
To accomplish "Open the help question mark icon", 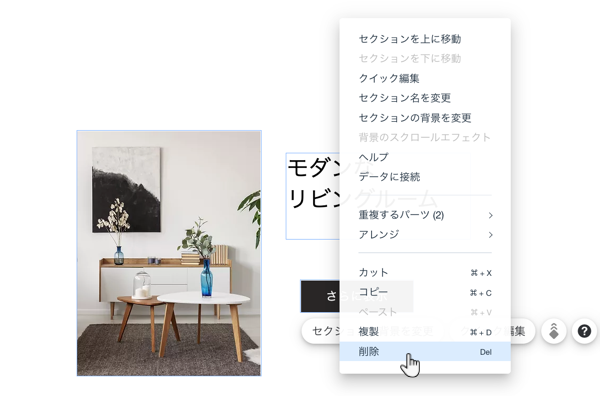I will (584, 331).
